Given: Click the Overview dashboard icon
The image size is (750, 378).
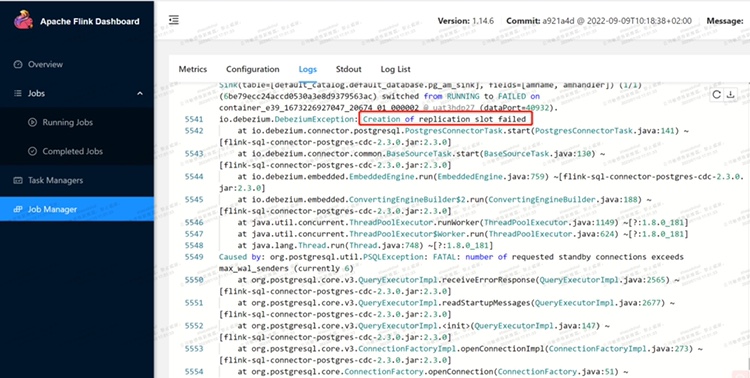Looking at the screenshot, I should (x=18, y=64).
